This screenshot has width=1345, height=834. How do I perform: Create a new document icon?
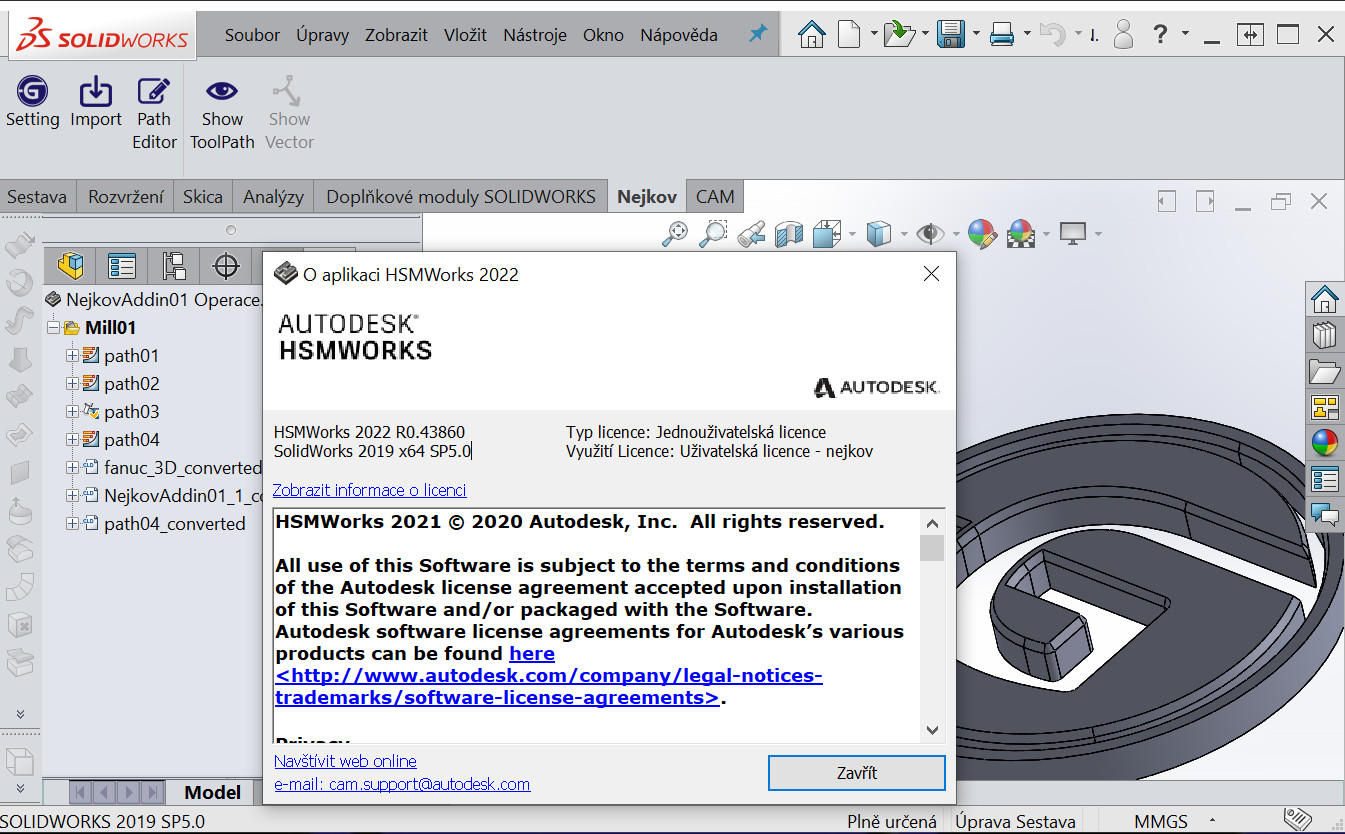point(849,35)
